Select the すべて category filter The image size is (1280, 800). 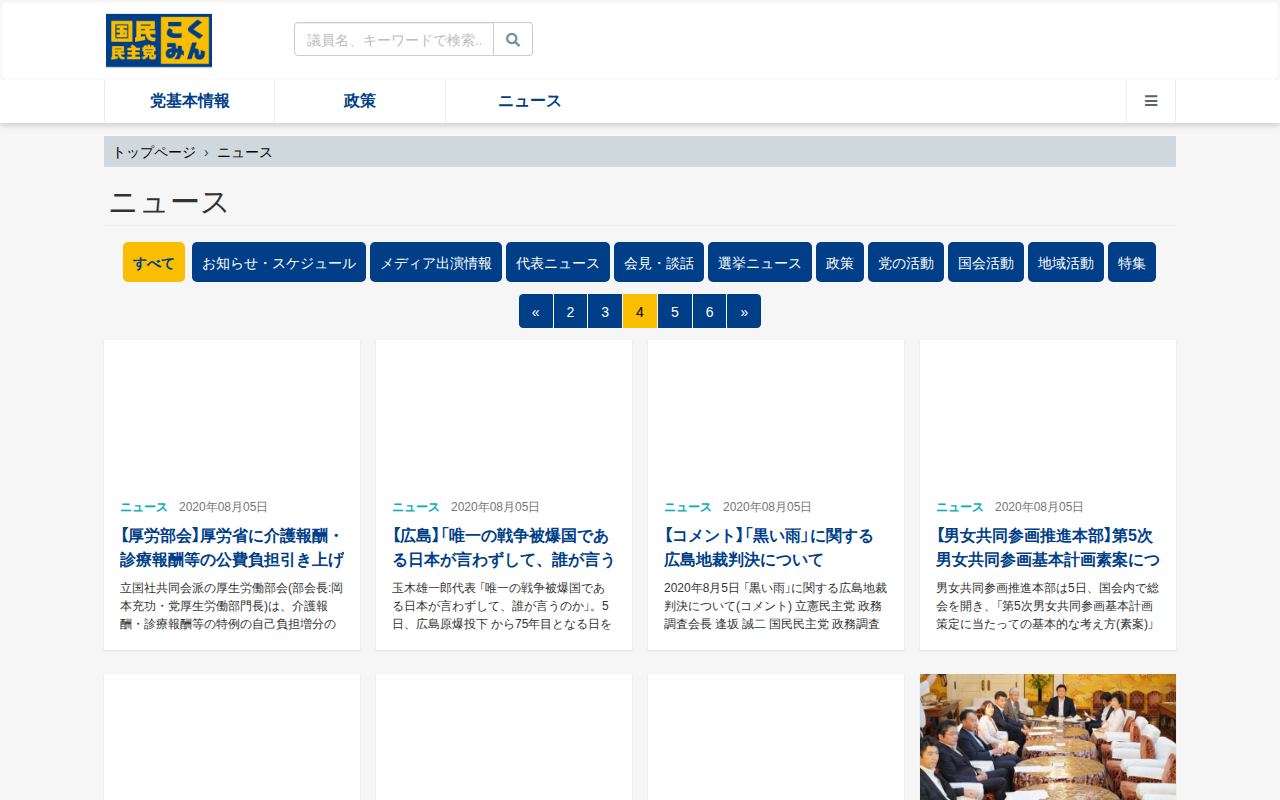(x=154, y=262)
